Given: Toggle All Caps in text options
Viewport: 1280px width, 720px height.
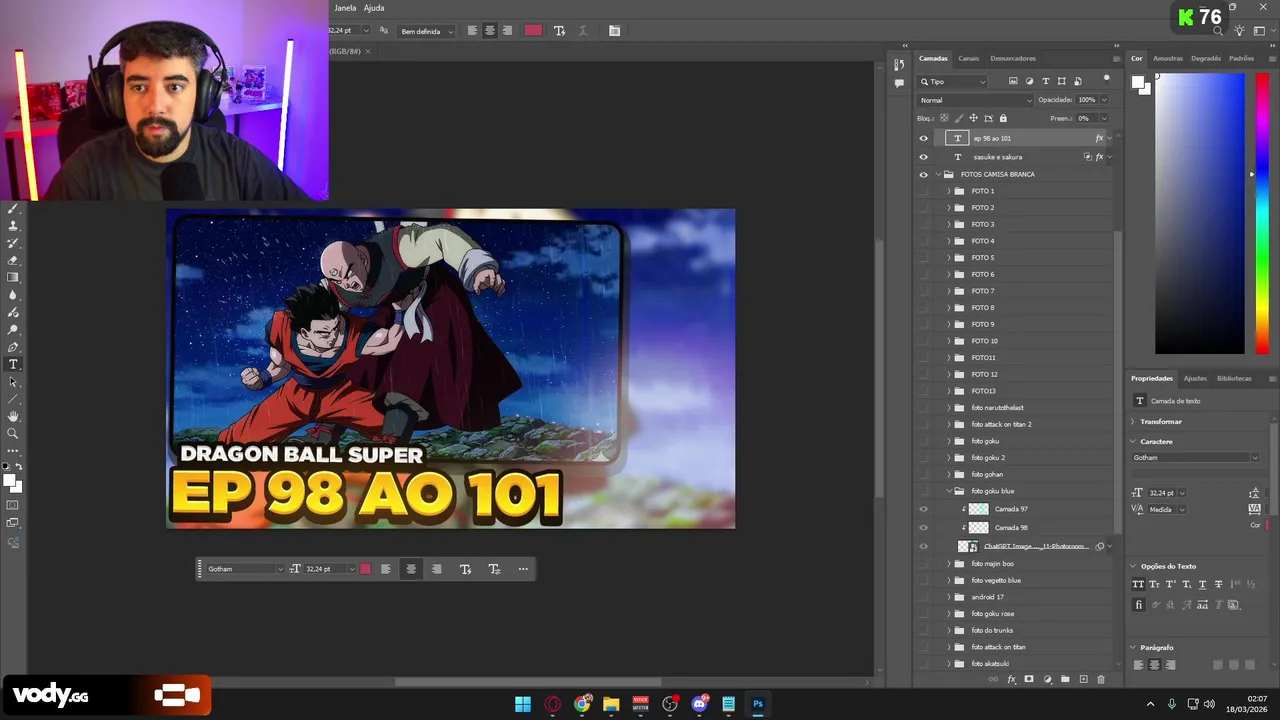Looking at the screenshot, I should tap(1138, 584).
